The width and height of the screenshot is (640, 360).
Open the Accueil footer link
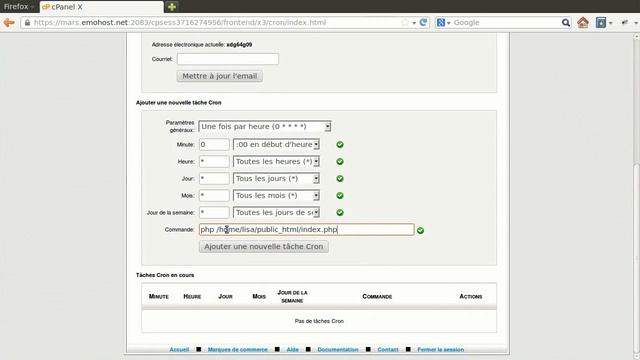pyautogui.click(x=179, y=349)
